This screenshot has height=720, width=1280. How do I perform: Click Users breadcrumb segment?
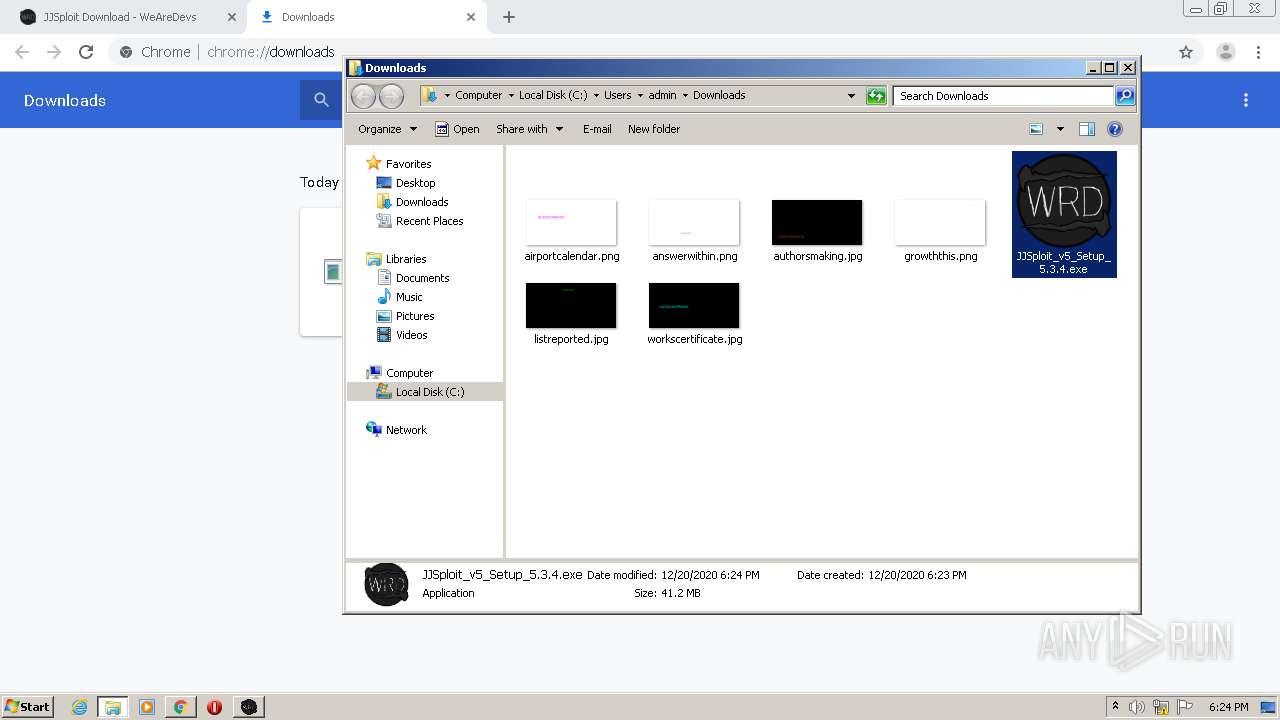pyautogui.click(x=617, y=96)
